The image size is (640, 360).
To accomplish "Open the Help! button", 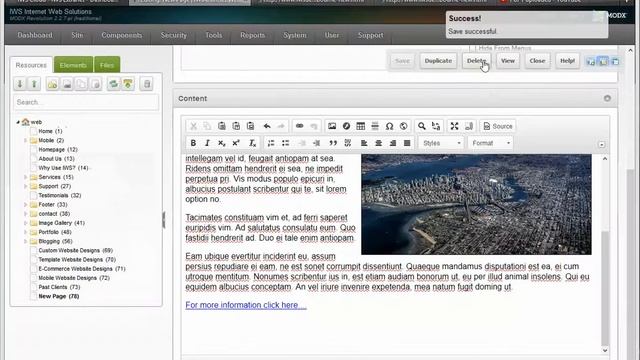I will pos(567,61).
